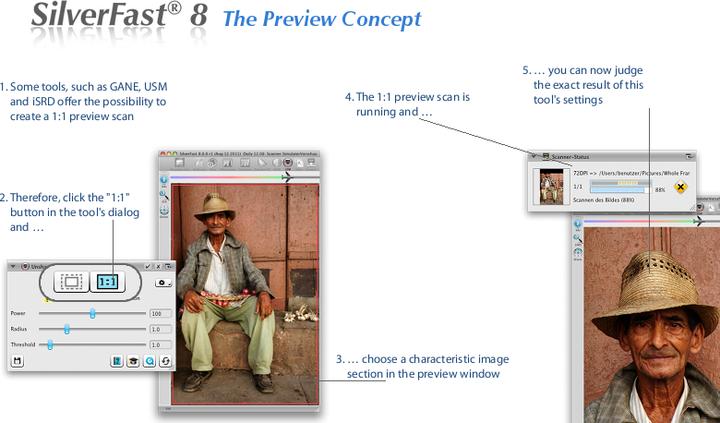This screenshot has height=423, width=720.
Task: Click the Radius slider handle
Action: coord(67,329)
